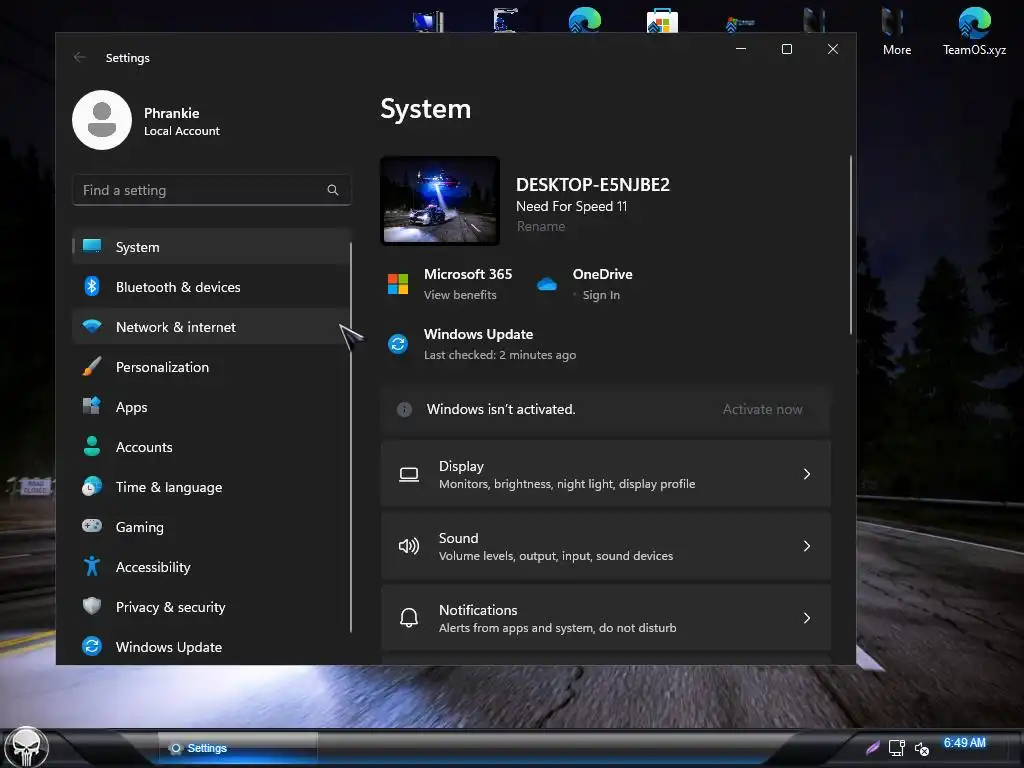Screen dimensions: 1024x768
Task: Click Rename under the PC name
Action: (x=541, y=227)
